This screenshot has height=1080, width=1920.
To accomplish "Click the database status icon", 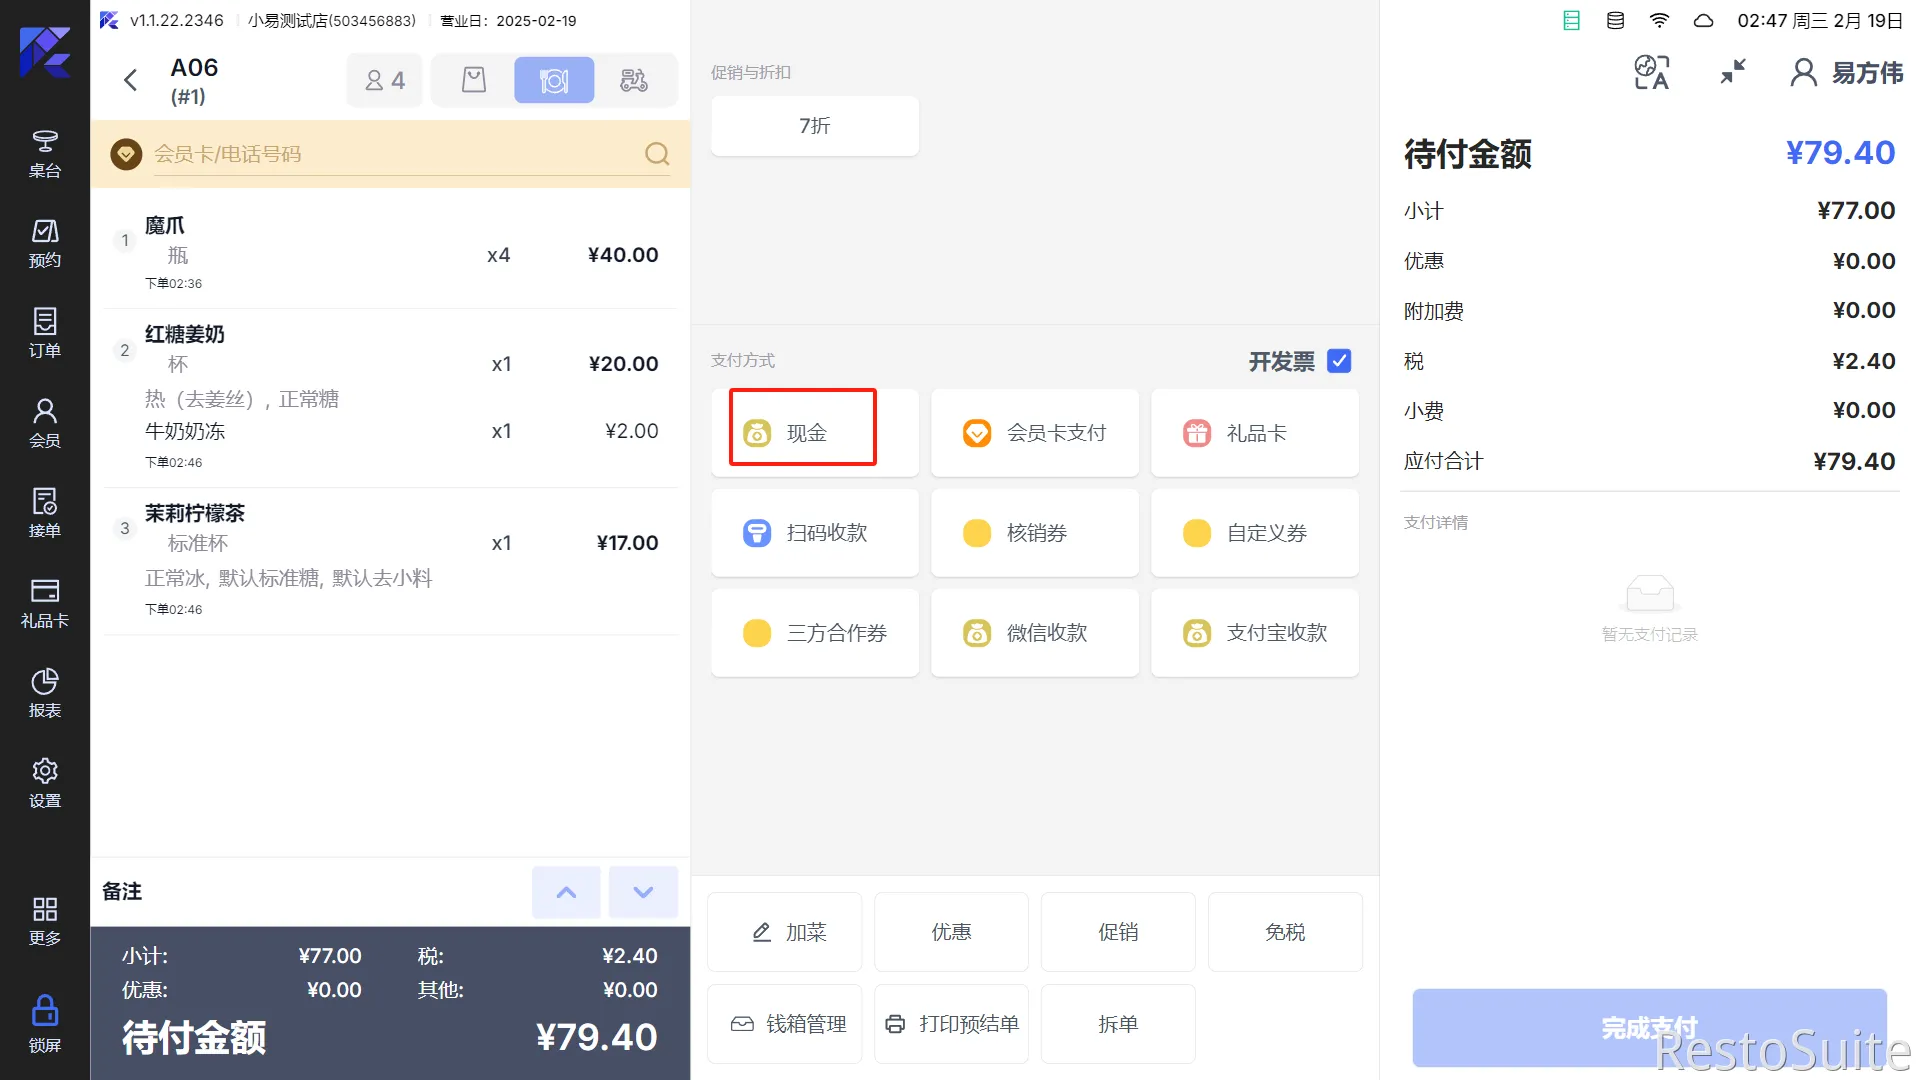I will [x=1615, y=21].
